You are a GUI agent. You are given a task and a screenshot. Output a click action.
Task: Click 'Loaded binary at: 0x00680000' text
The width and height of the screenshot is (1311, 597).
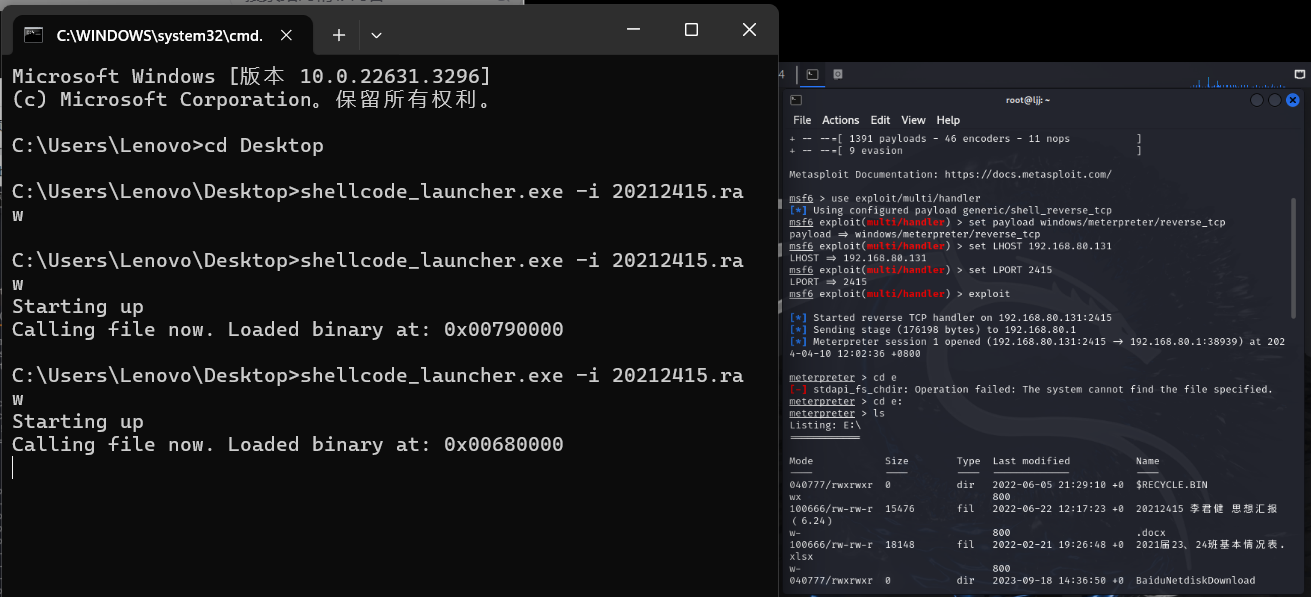click(x=395, y=444)
